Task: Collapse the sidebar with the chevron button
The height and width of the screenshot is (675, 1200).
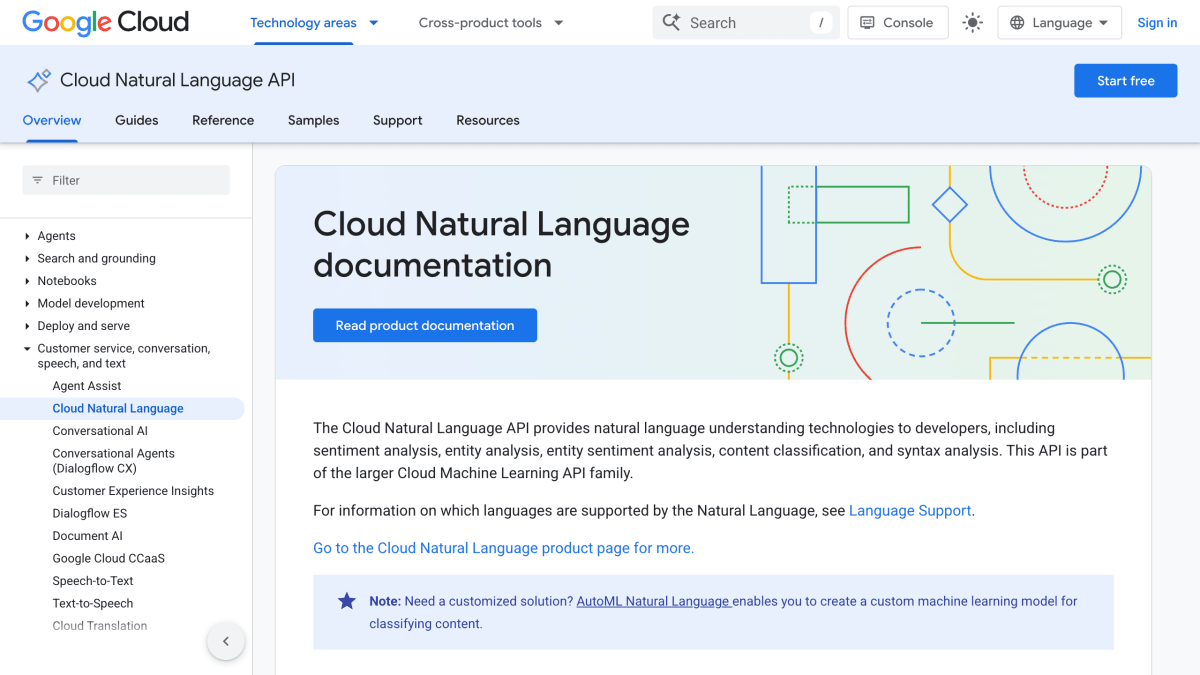Action: (x=226, y=641)
